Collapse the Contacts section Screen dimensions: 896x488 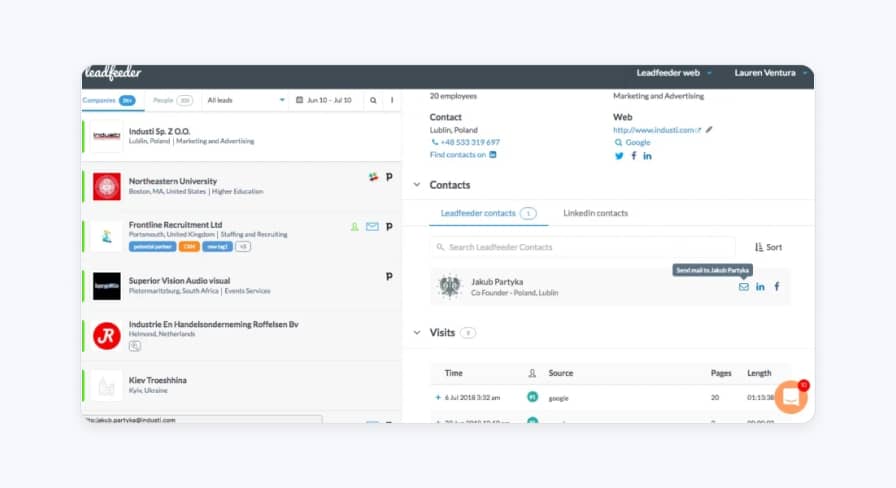pyautogui.click(x=417, y=185)
